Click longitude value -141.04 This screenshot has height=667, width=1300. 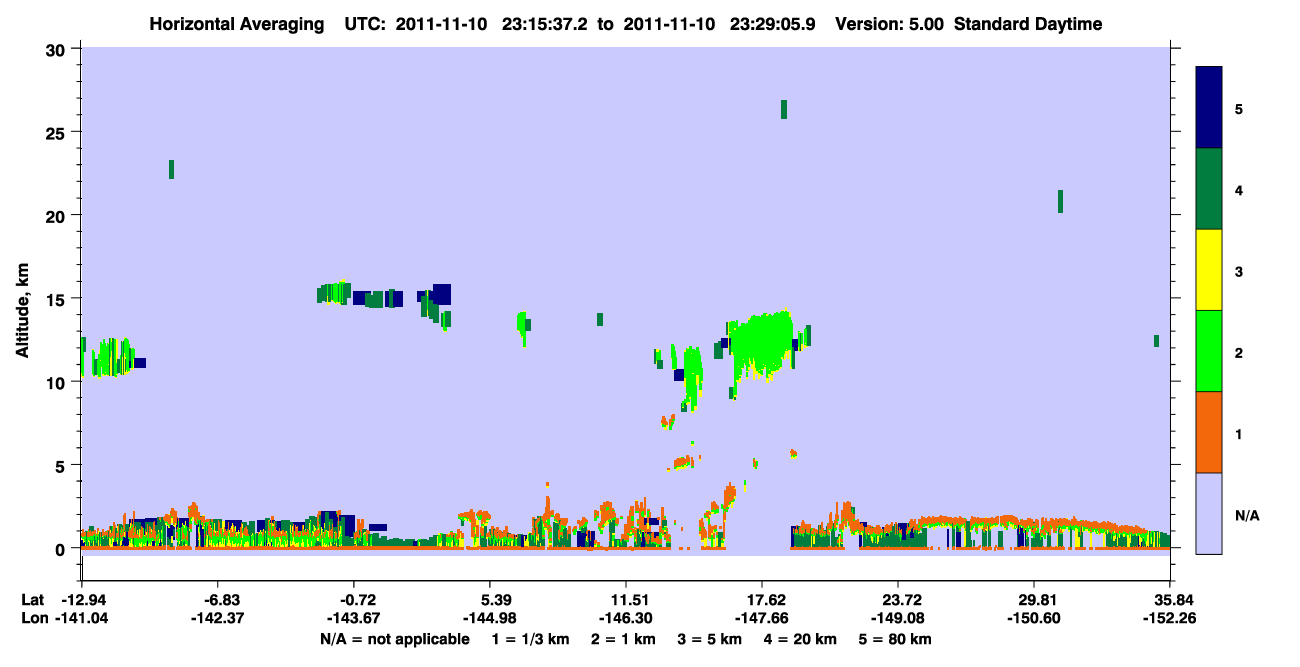pyautogui.click(x=82, y=618)
